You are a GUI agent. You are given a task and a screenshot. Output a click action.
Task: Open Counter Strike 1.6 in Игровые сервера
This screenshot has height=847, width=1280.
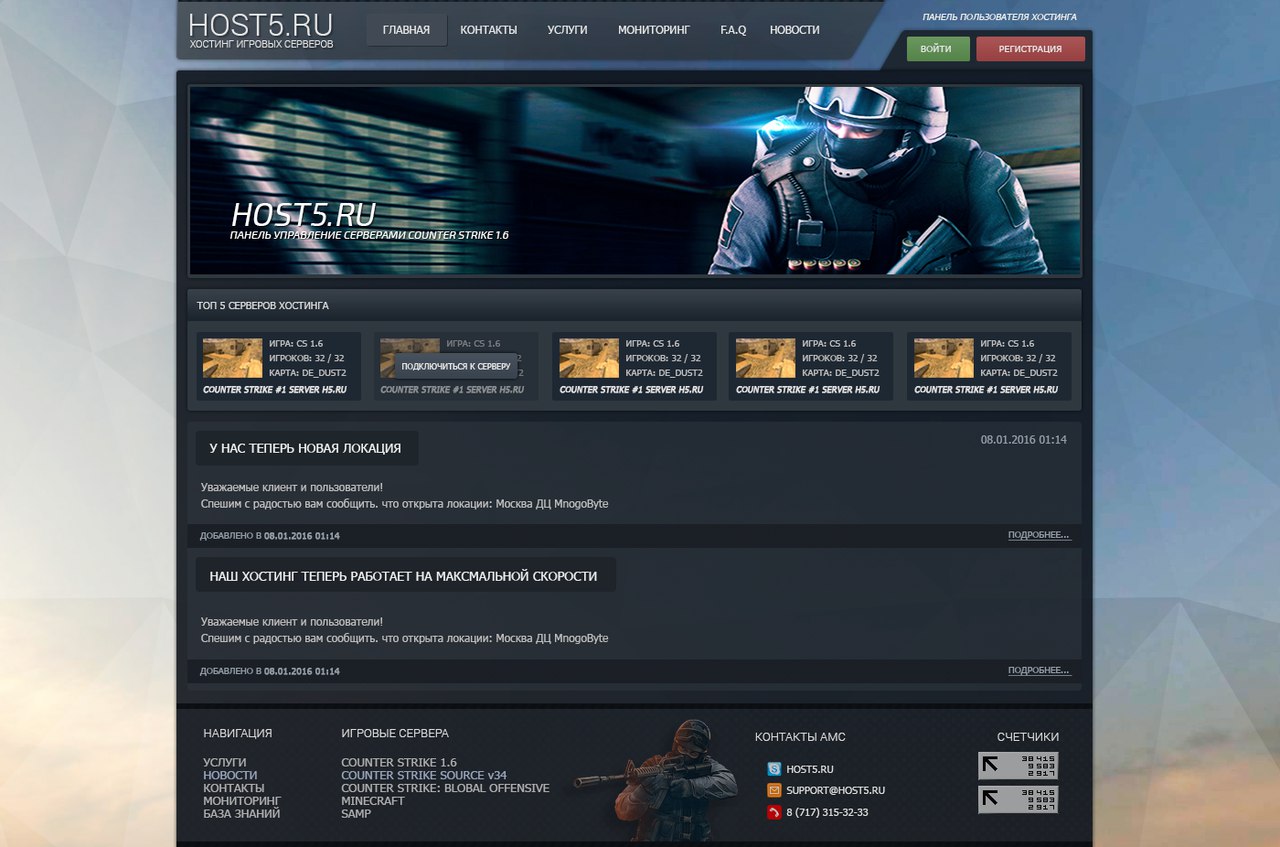point(399,763)
